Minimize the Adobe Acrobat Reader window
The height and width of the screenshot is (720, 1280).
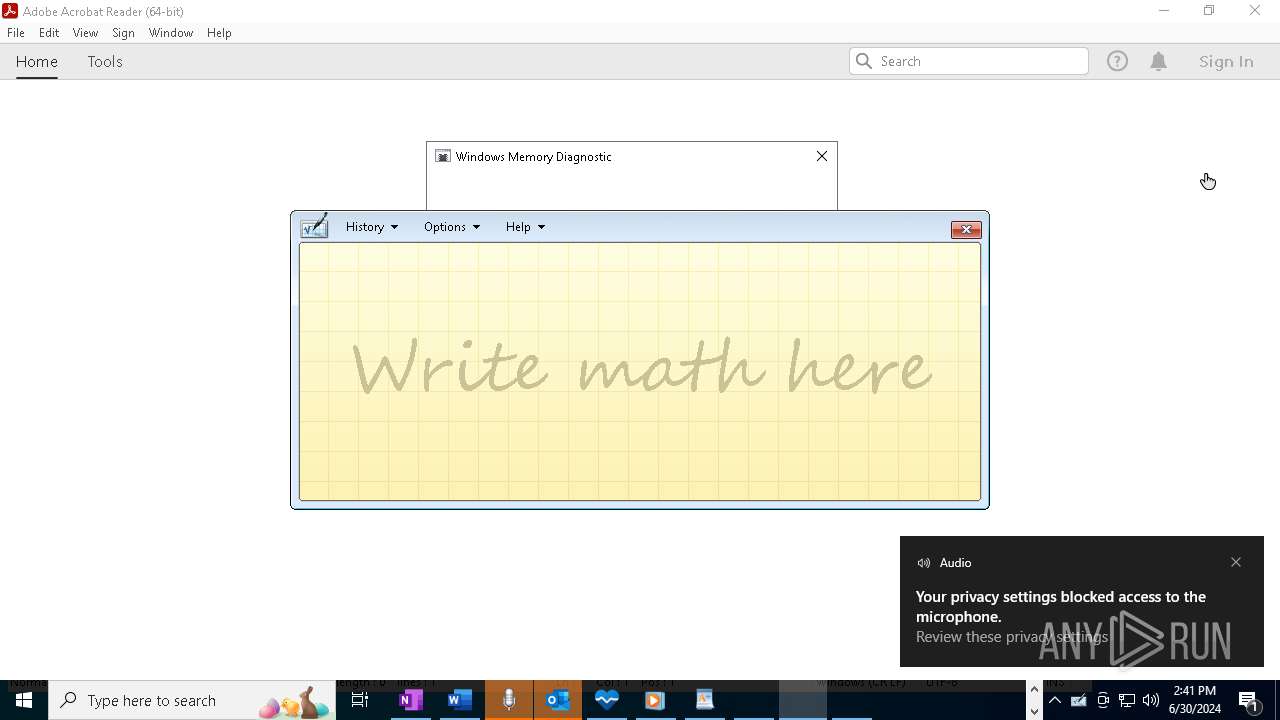pos(1163,11)
